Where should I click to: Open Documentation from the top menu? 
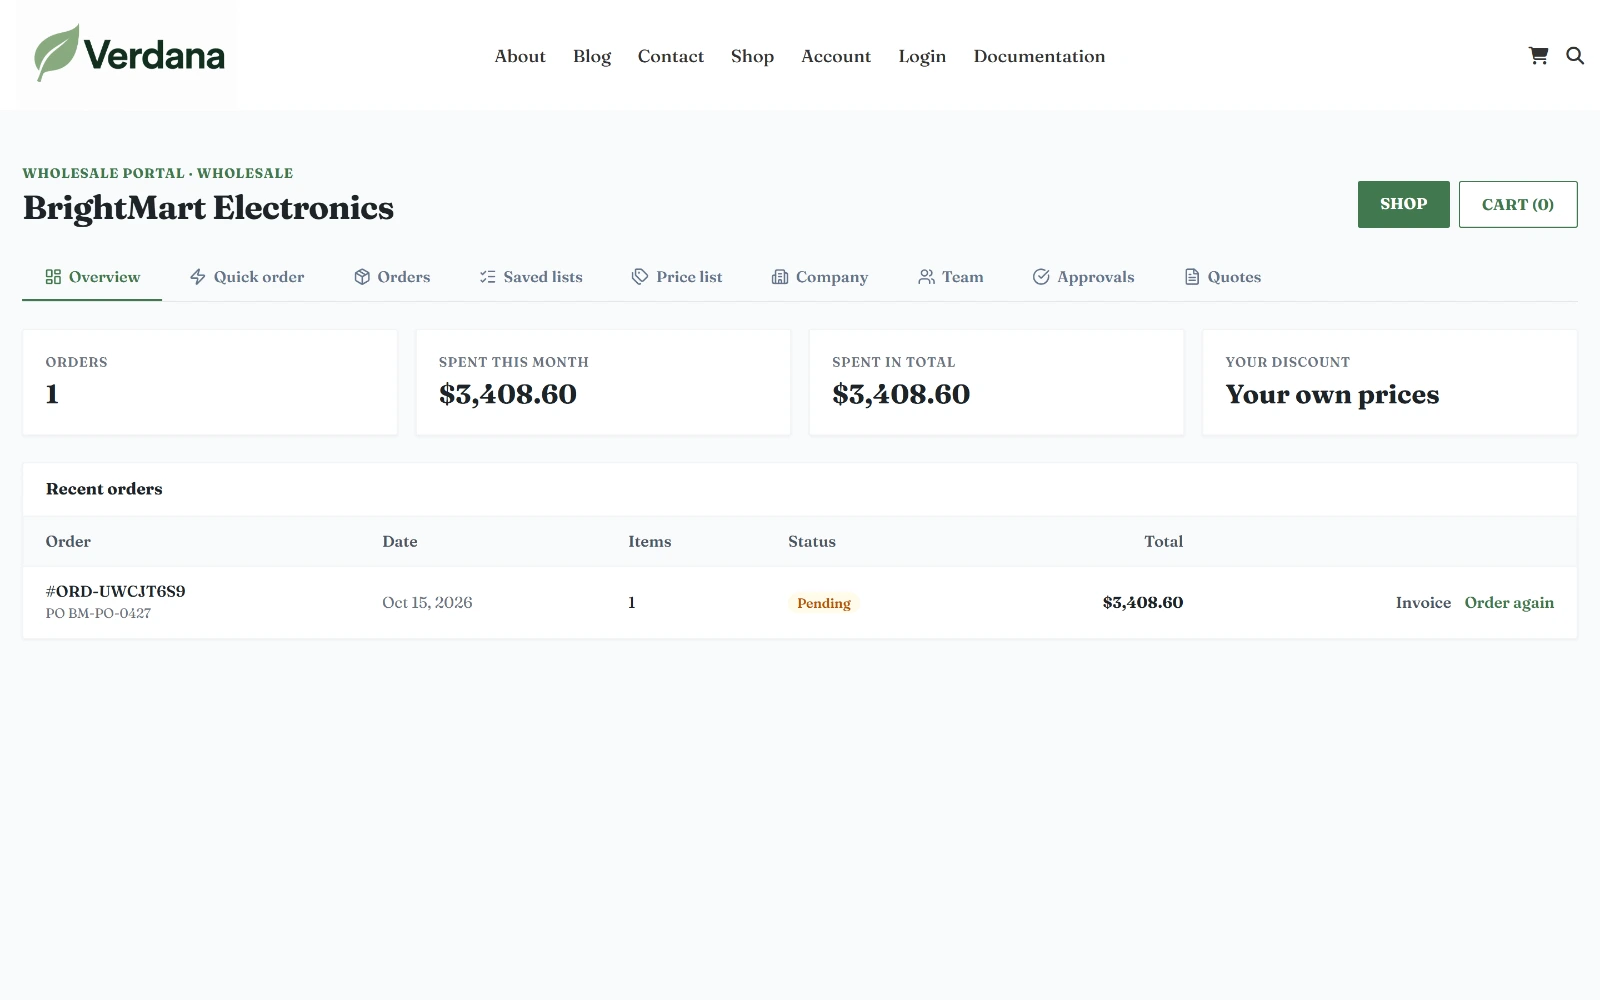[x=1039, y=56]
